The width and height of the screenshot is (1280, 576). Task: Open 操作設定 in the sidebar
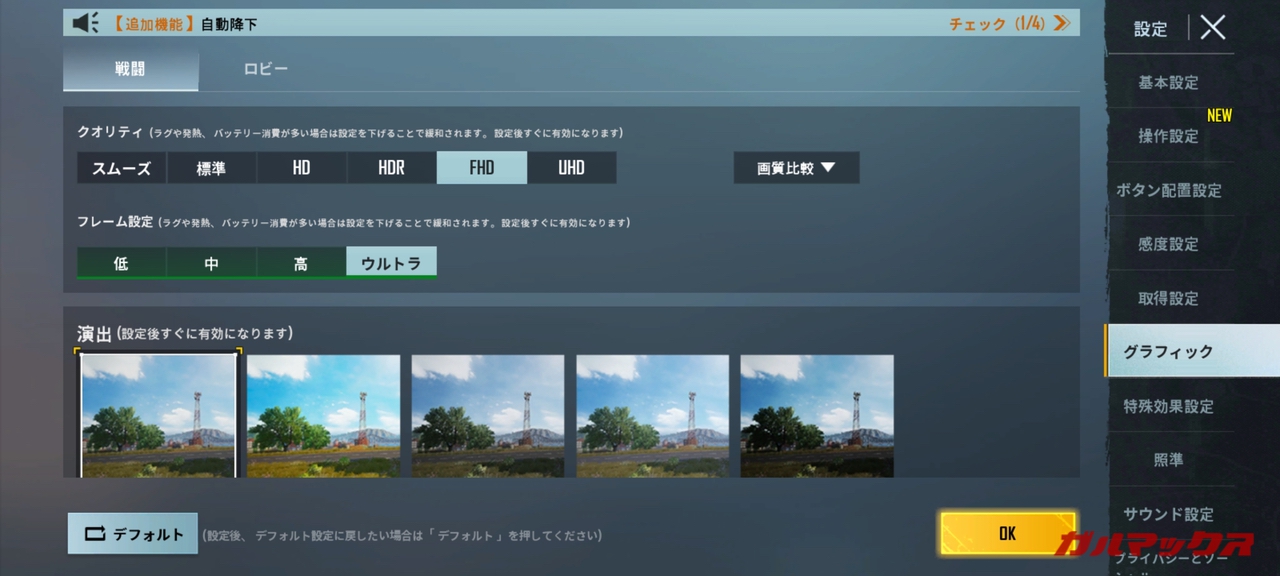[x=1168, y=137]
